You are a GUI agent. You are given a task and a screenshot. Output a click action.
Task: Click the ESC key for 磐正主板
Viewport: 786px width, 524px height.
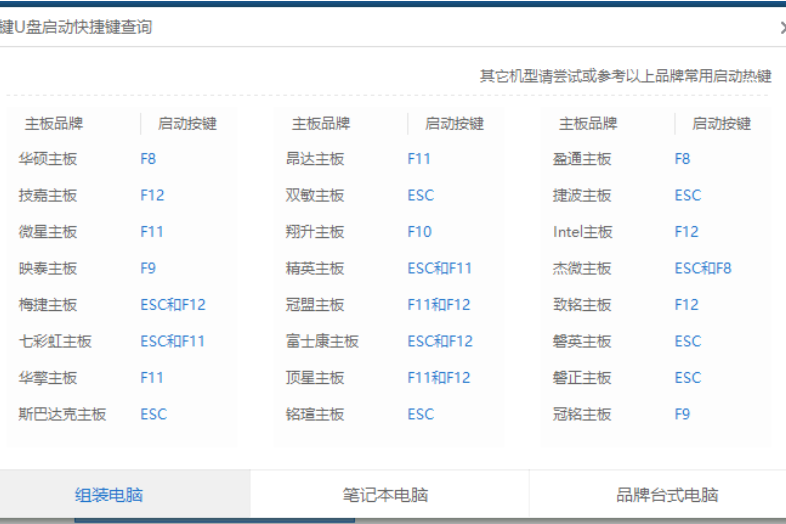[x=688, y=378]
